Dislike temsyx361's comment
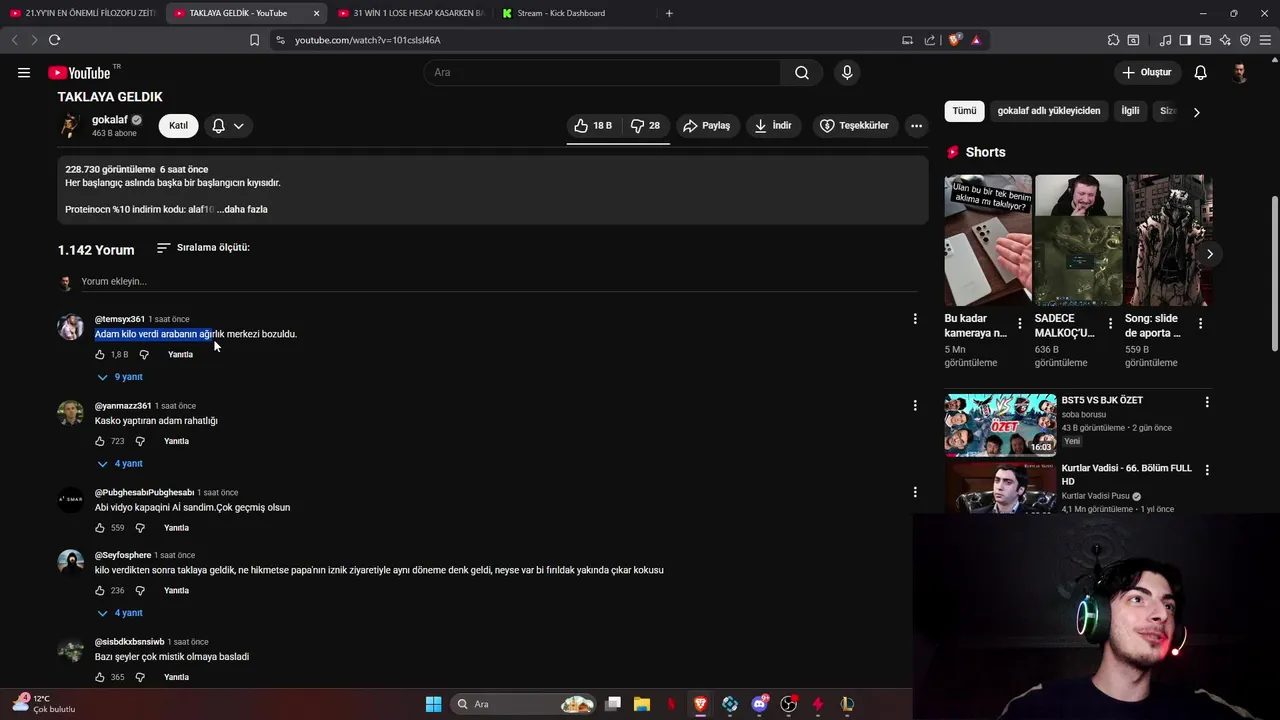The width and height of the screenshot is (1280, 720). coord(144,355)
